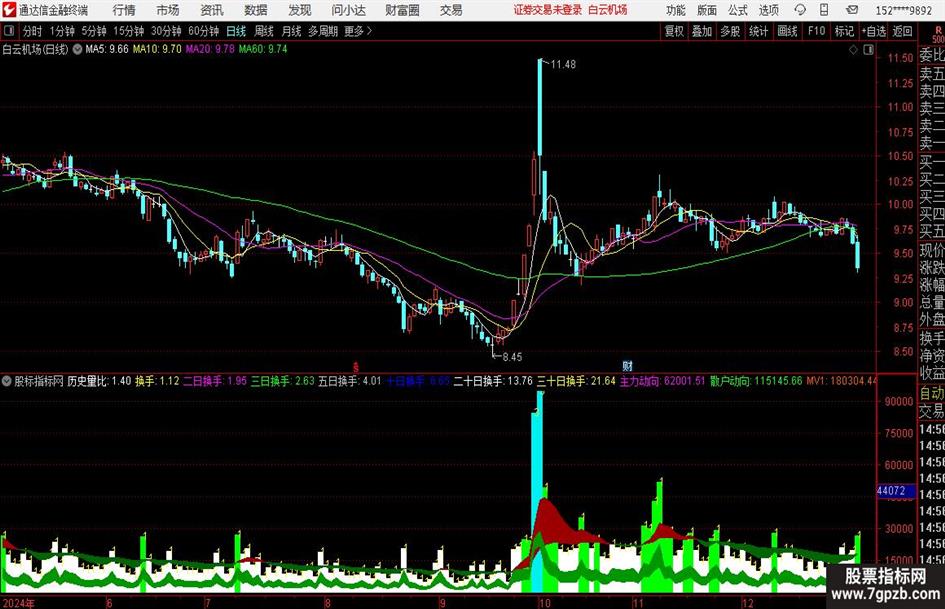Click the R 500 badge icon
Screen dimensions: 945x609
938,34
